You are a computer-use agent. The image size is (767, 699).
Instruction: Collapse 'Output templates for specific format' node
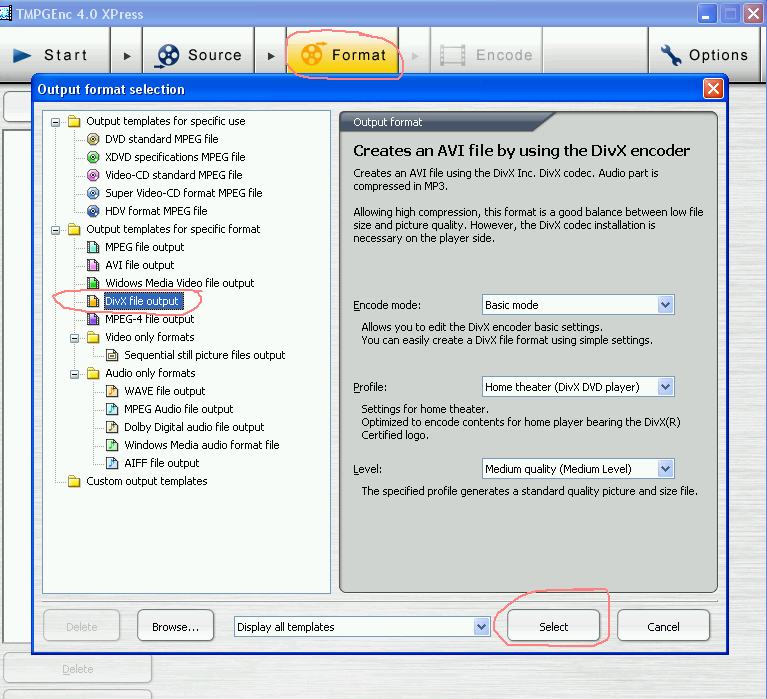[x=56, y=229]
